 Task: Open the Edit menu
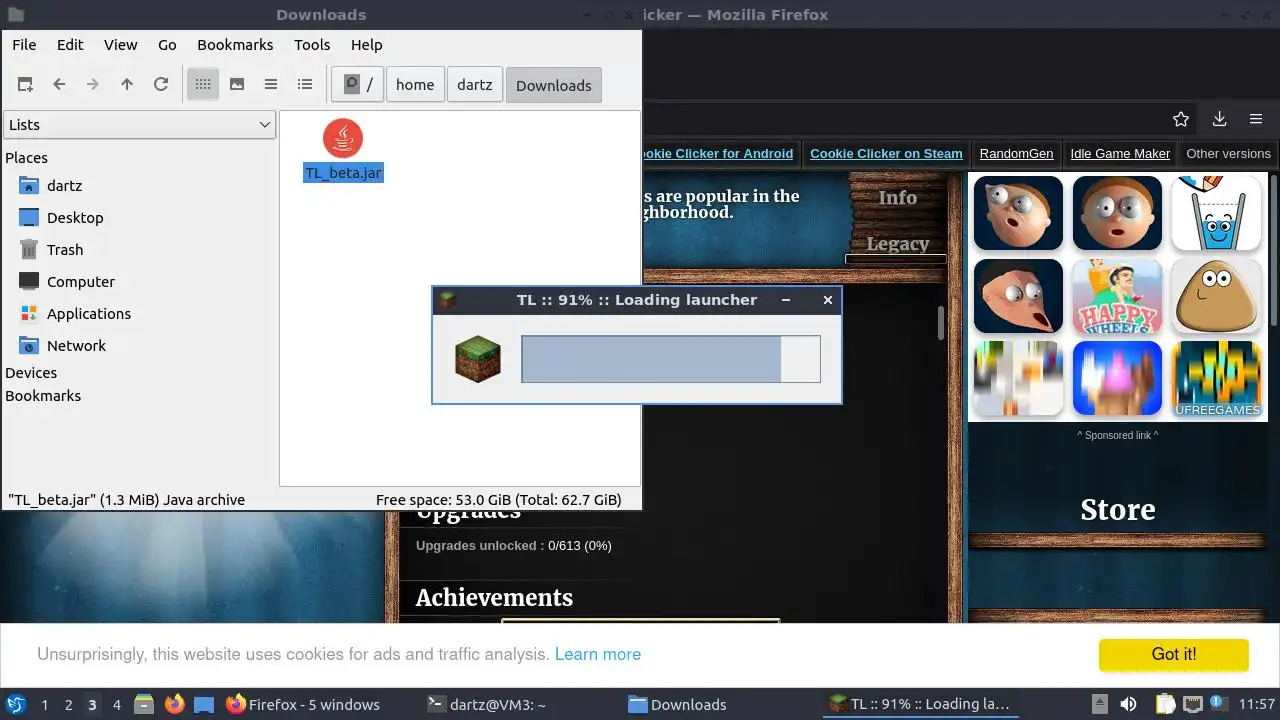tap(70, 45)
